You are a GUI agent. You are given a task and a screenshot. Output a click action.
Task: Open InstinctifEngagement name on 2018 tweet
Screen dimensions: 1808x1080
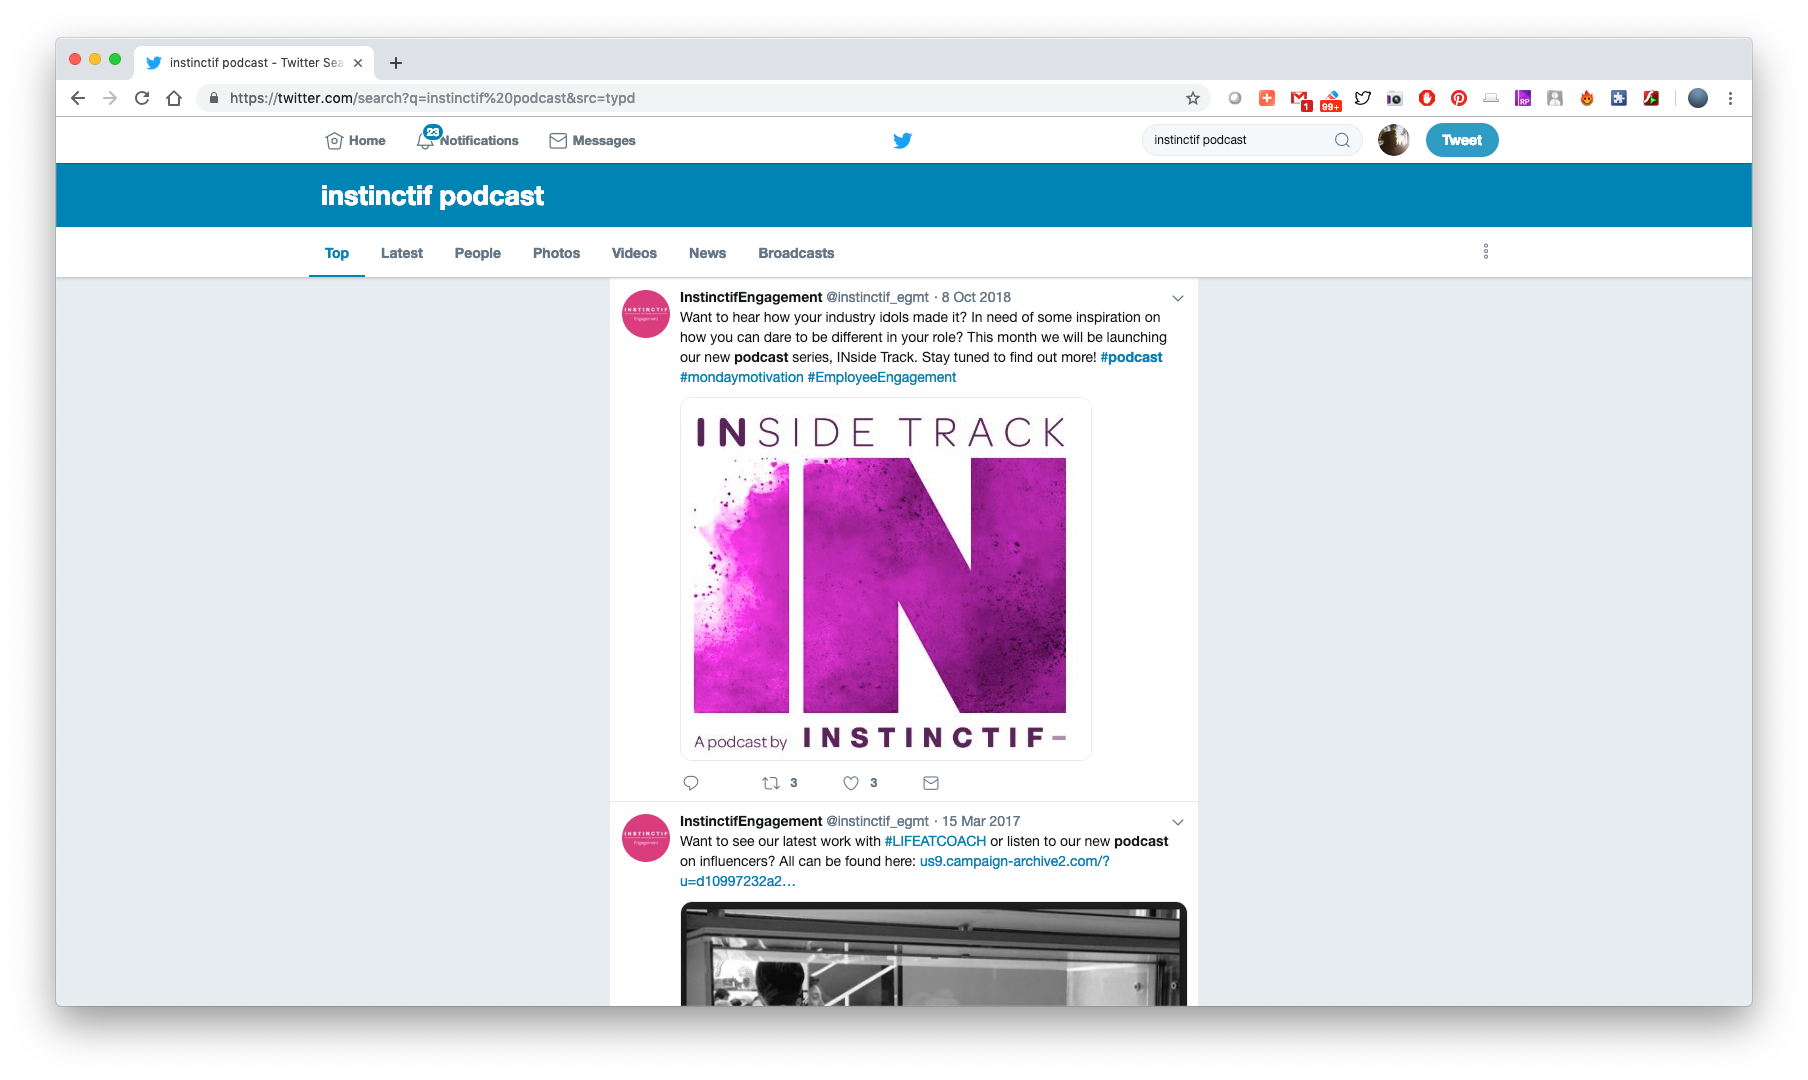point(751,297)
